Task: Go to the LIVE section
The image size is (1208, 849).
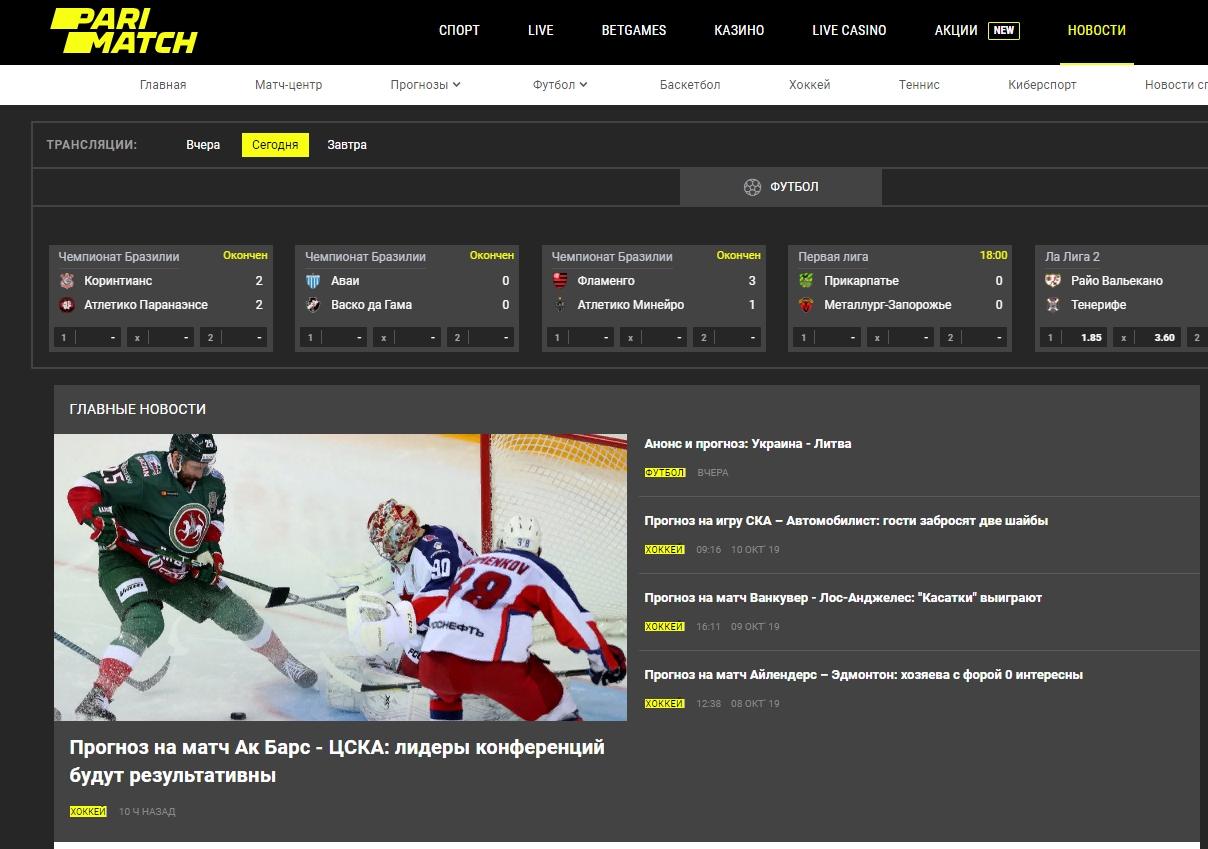Action: click(x=541, y=30)
